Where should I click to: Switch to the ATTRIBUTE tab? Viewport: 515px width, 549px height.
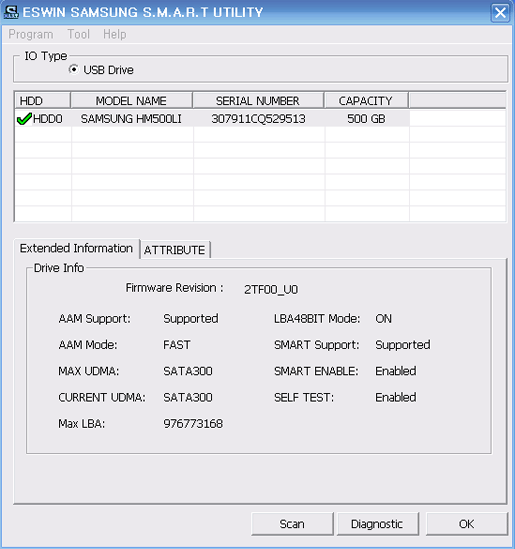point(175,250)
